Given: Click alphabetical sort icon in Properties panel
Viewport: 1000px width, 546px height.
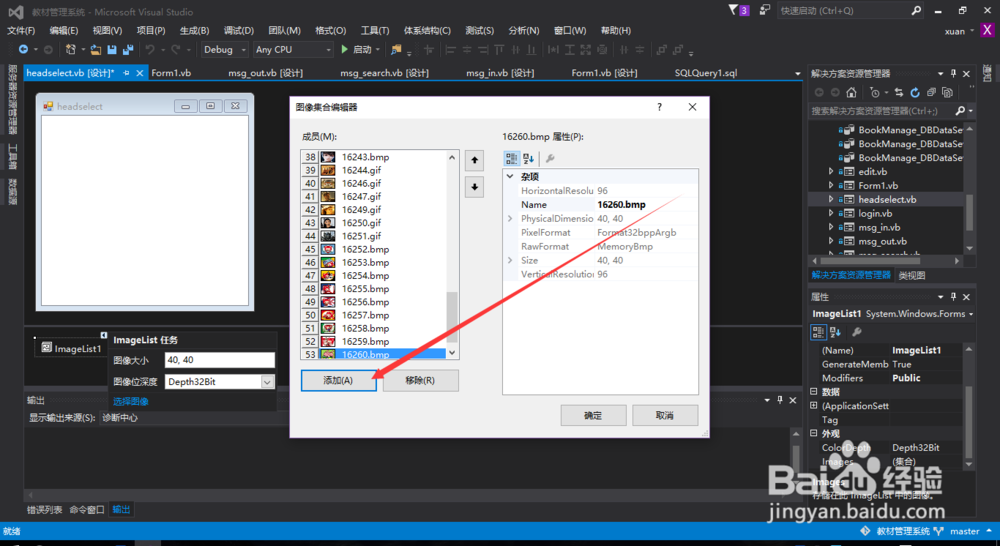Looking at the screenshot, I should pyautogui.click(x=835, y=332).
